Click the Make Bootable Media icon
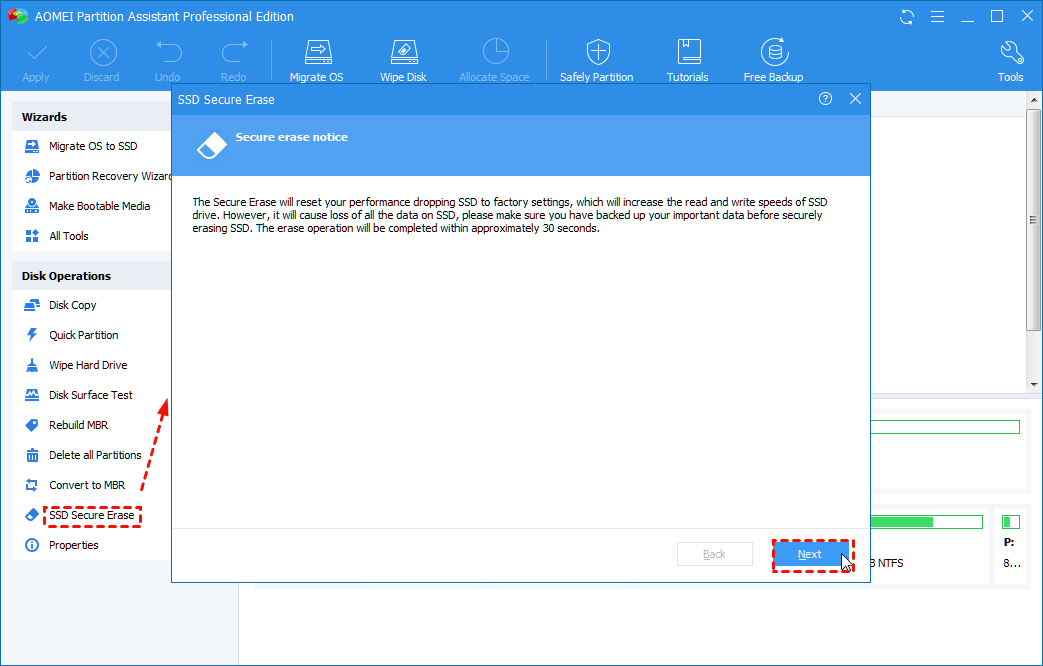 [x=32, y=206]
